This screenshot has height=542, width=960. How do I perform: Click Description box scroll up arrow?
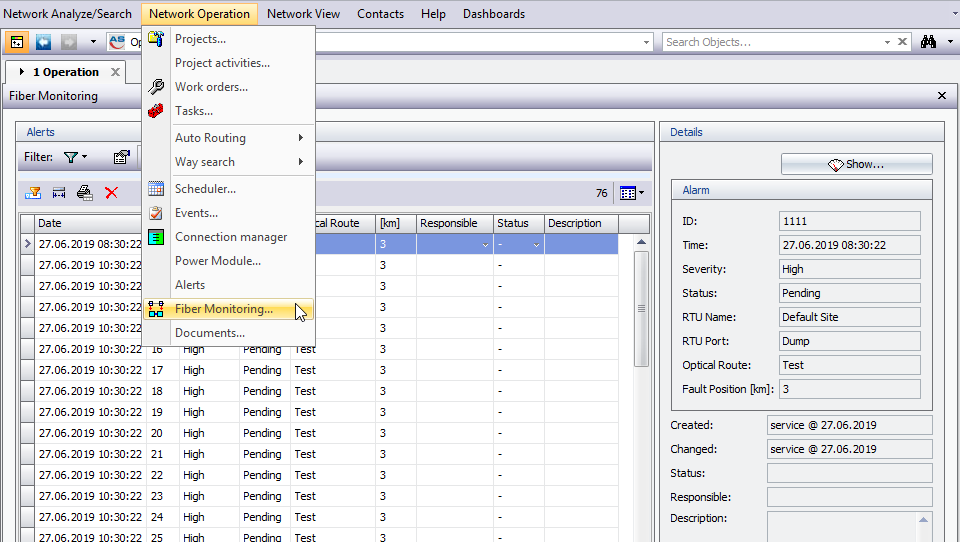(x=923, y=519)
